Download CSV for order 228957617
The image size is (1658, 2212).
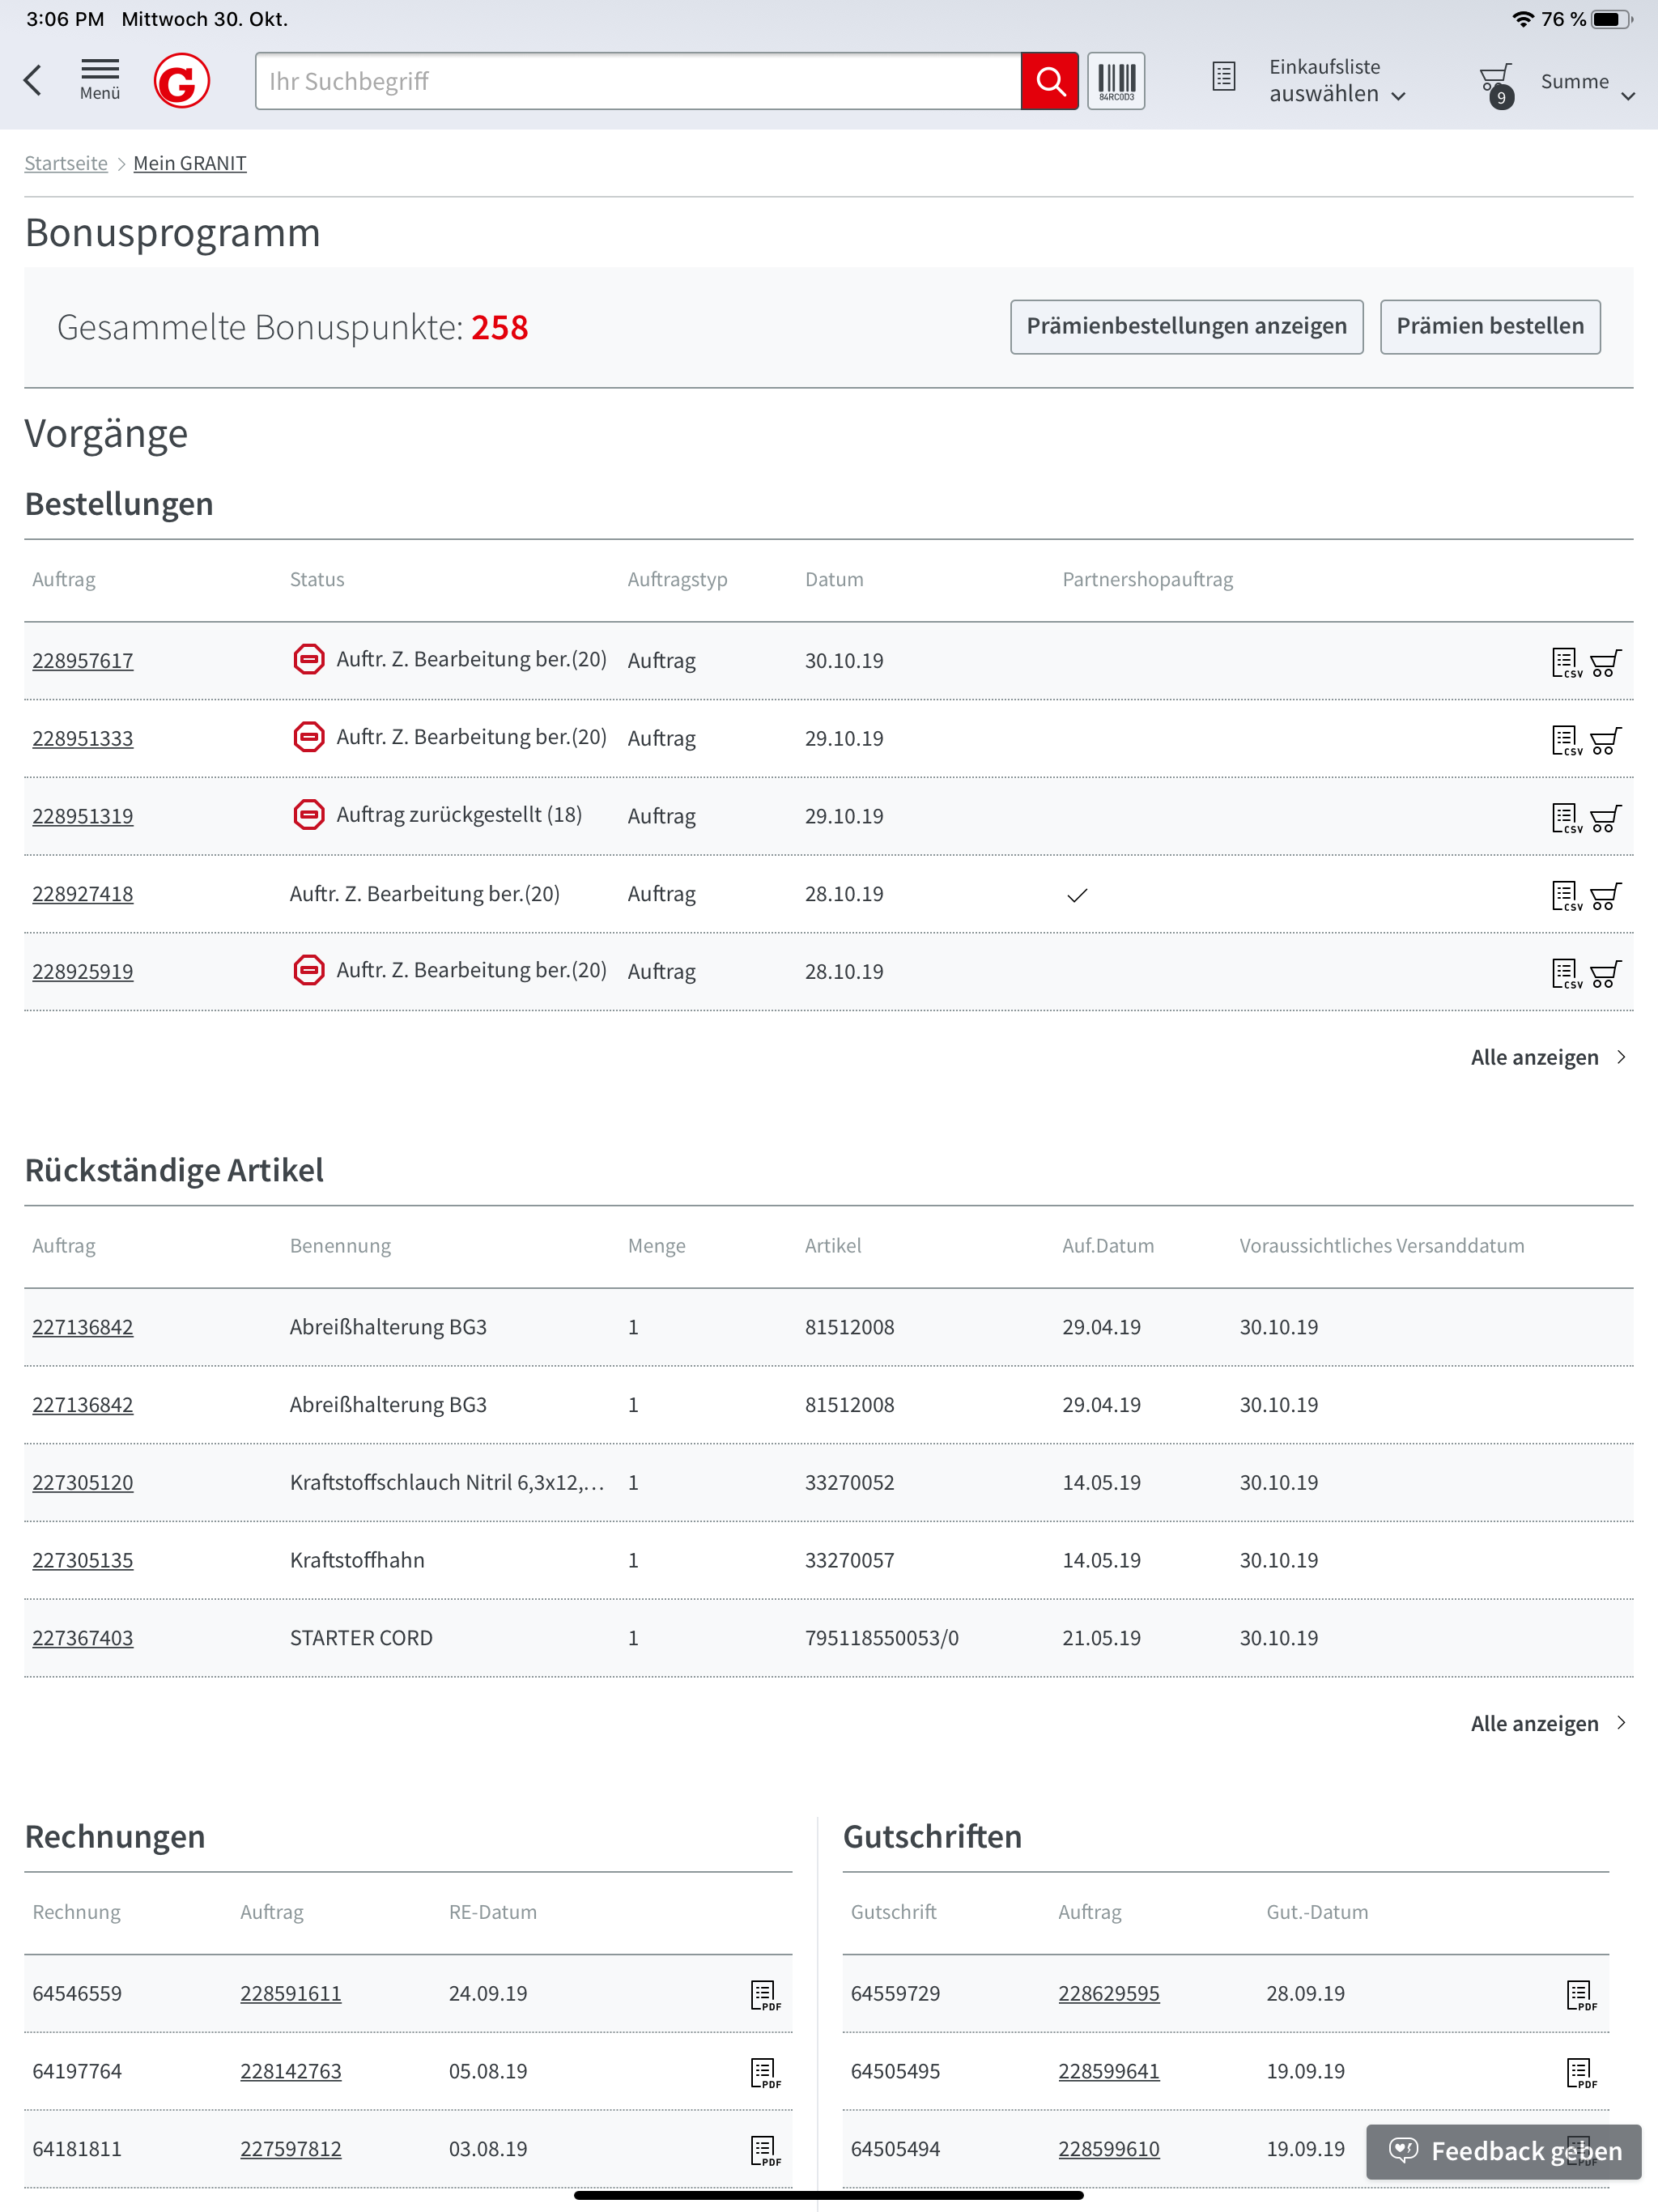tap(1566, 663)
